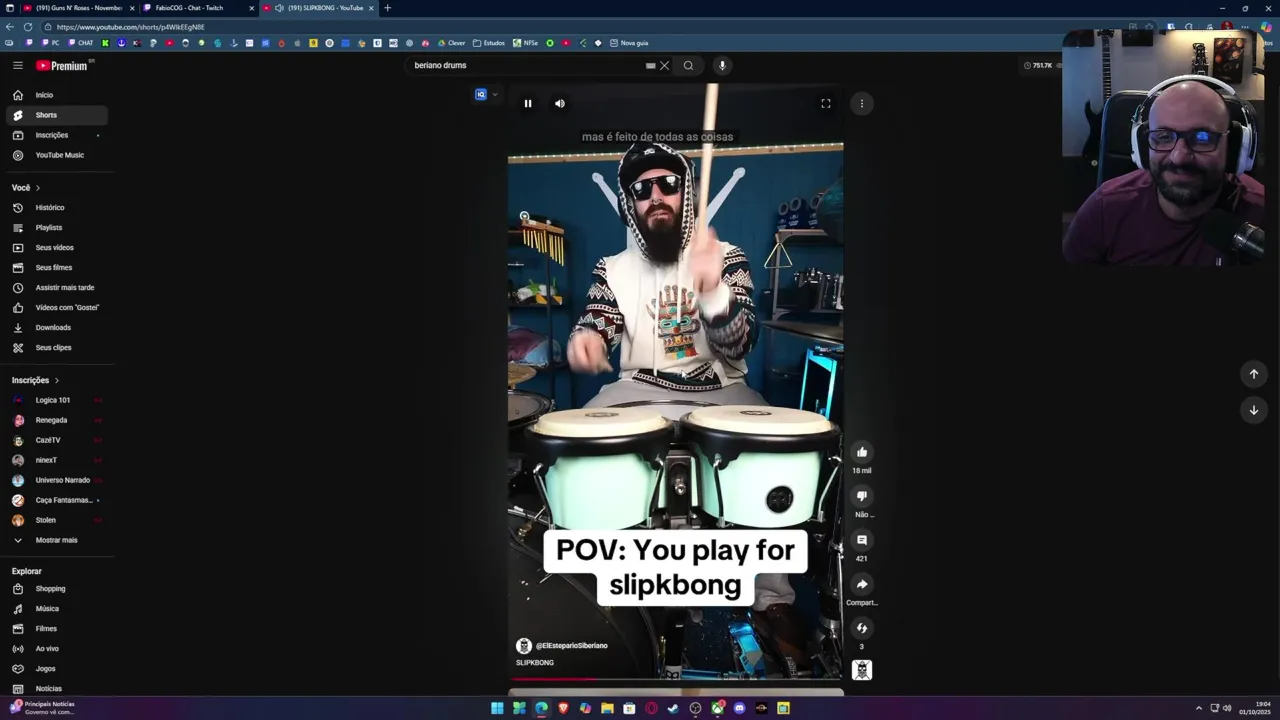Open Notícias under Explorar

click(56, 689)
